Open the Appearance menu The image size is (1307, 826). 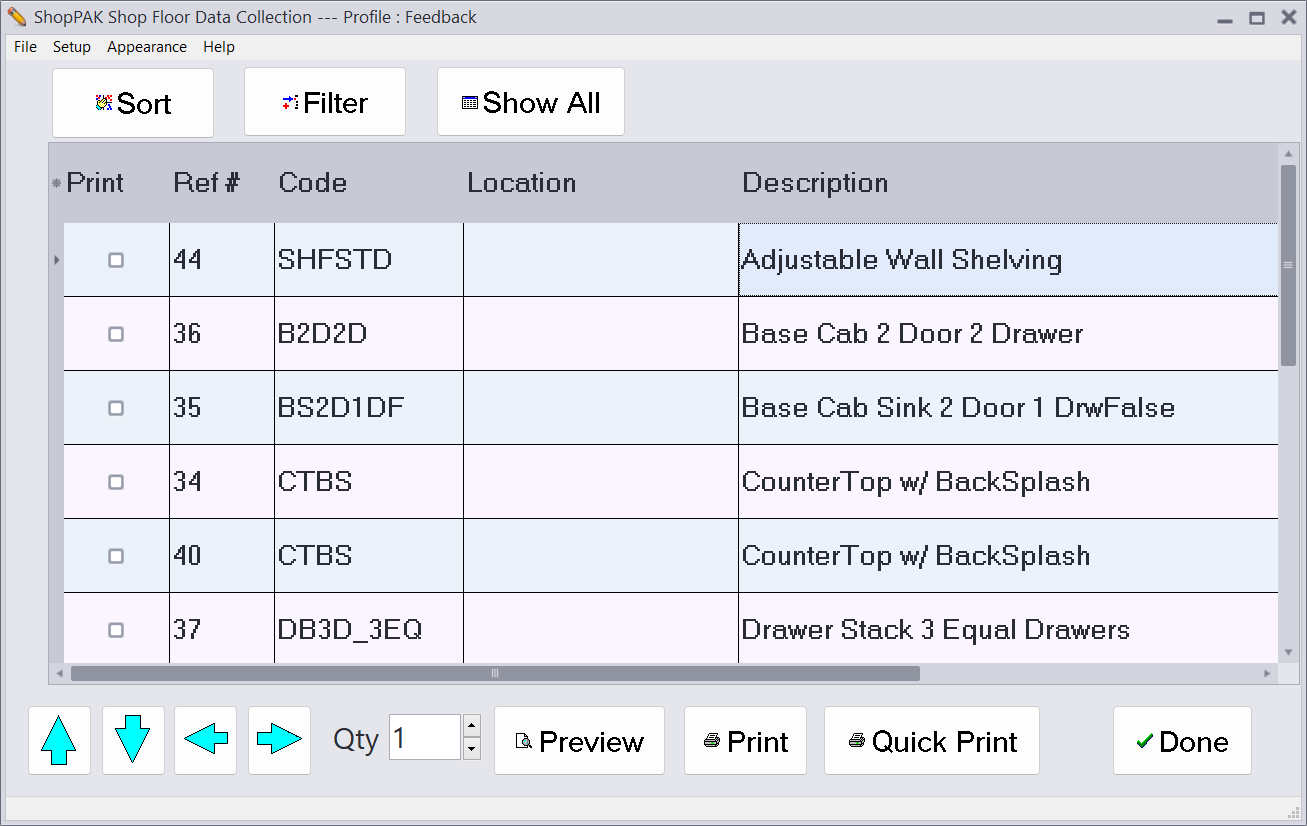tap(147, 47)
